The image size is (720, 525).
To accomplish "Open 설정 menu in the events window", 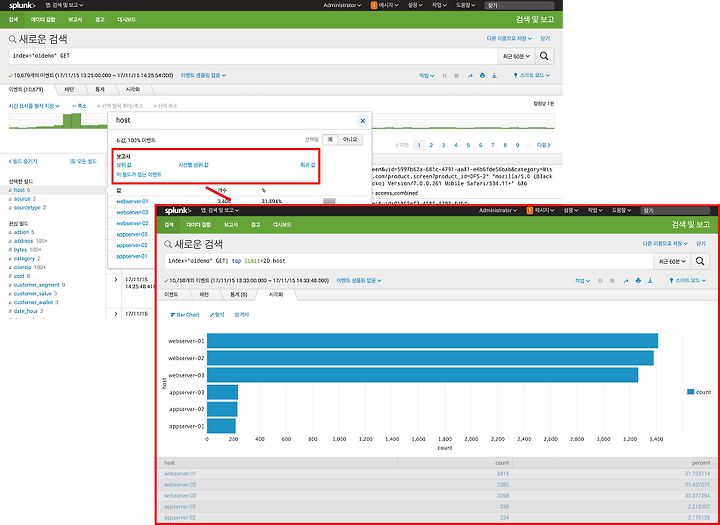I will coord(415,5).
